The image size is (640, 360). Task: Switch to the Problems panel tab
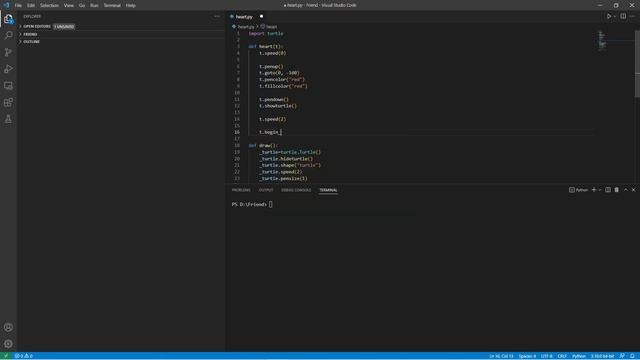241,190
